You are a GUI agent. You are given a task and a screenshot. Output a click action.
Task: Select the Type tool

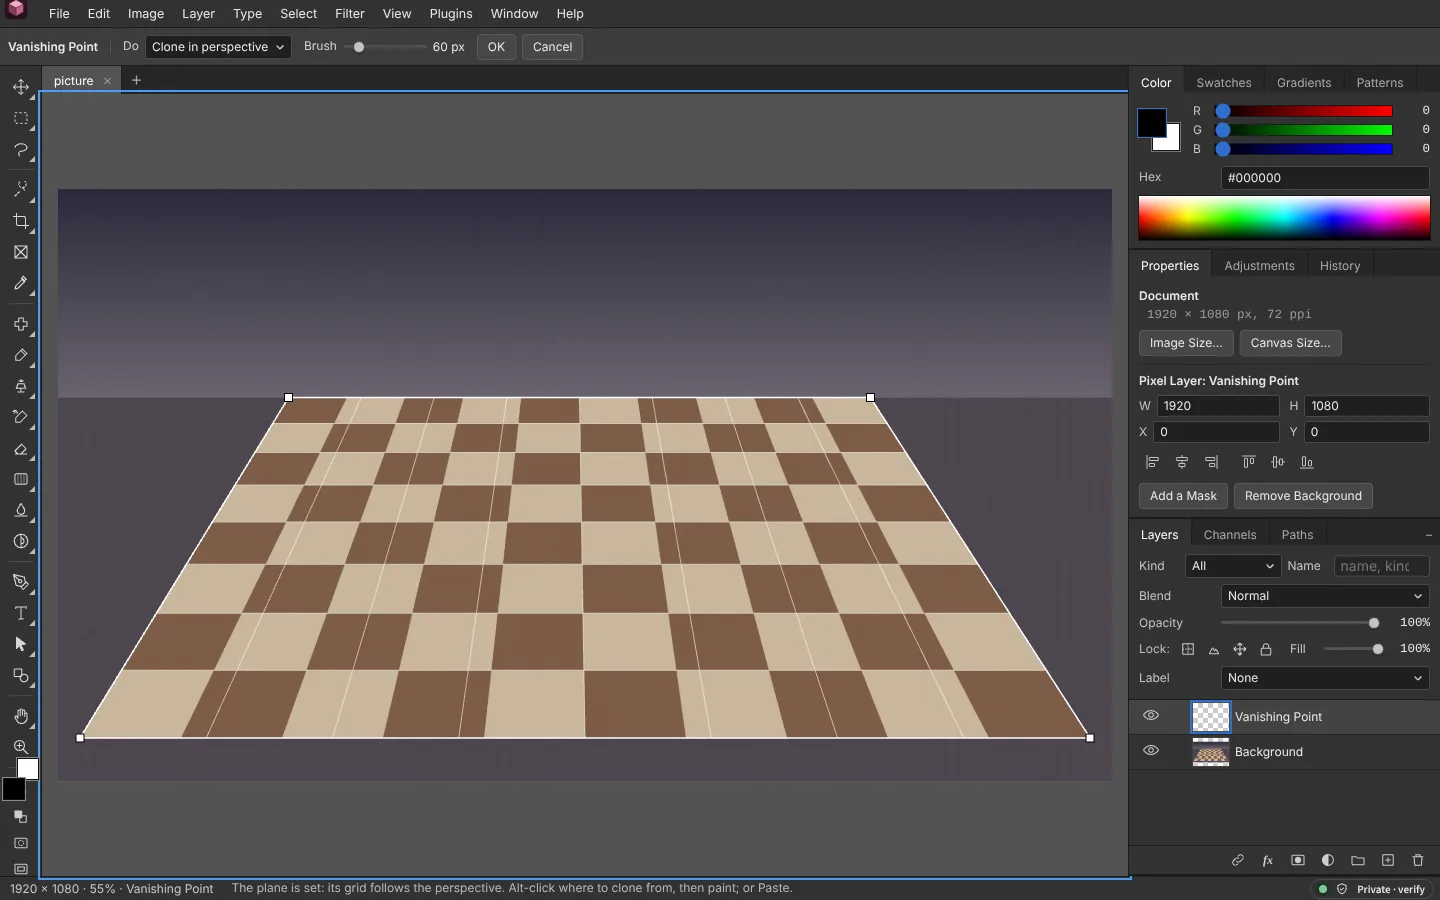click(x=21, y=613)
